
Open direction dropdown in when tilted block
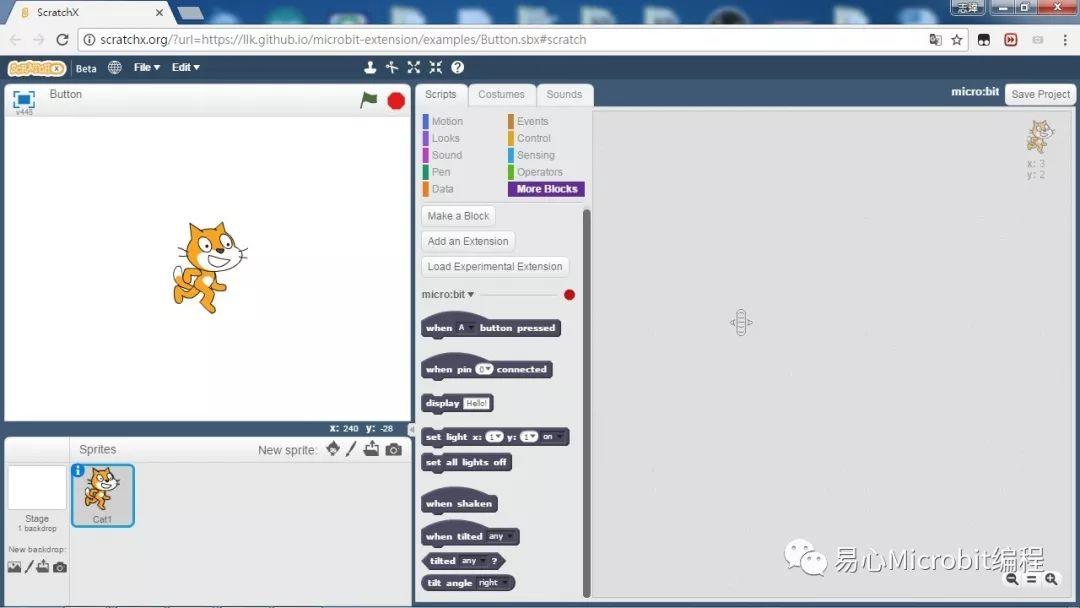pyautogui.click(x=501, y=536)
